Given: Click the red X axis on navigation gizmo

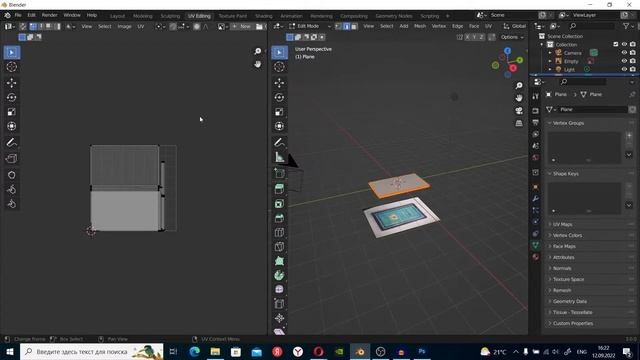Looking at the screenshot, I should point(513,68).
